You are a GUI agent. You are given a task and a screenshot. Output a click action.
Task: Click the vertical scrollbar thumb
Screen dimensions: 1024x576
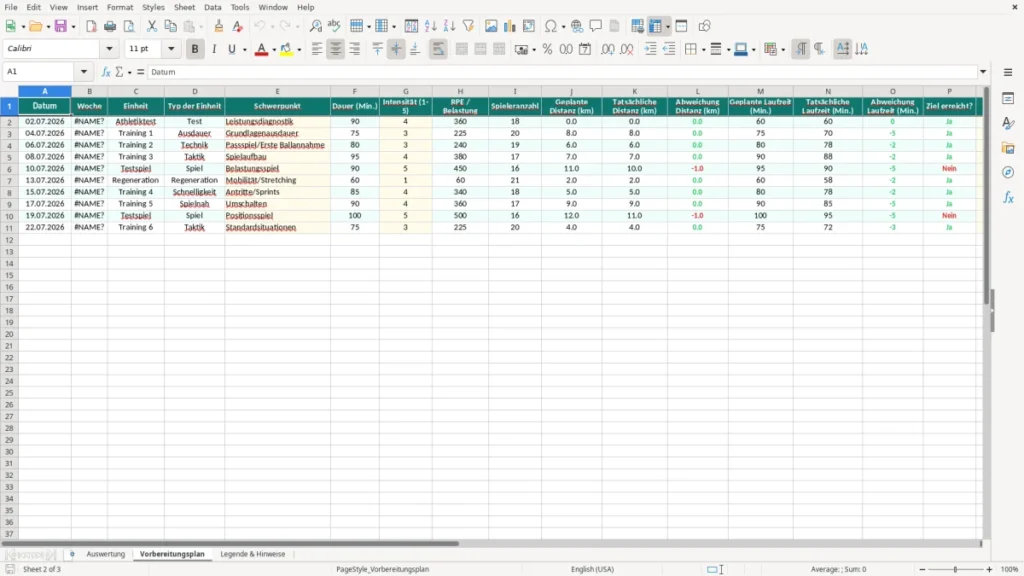tap(986, 196)
